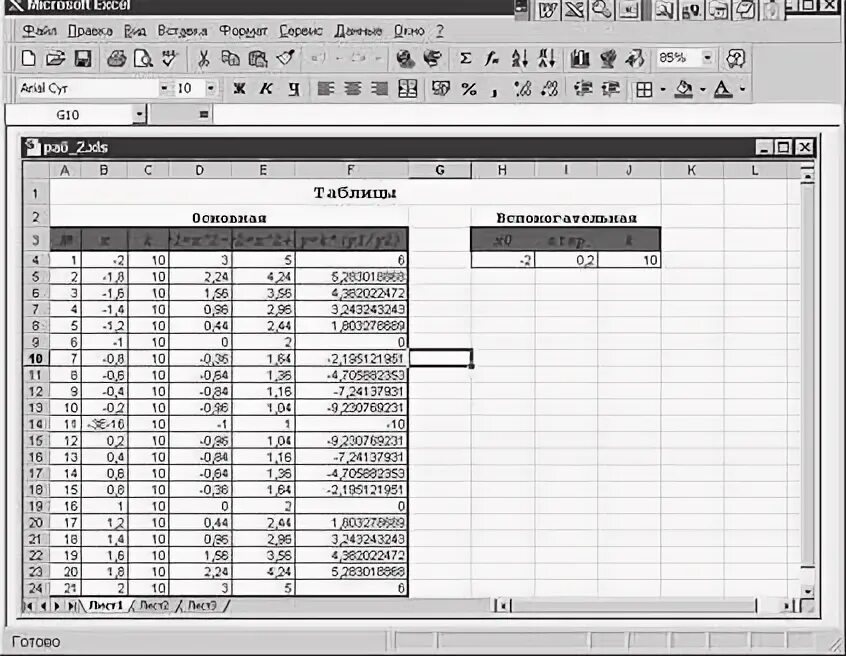
Task: Click the spelling check icon
Action: pyautogui.click(x=167, y=60)
